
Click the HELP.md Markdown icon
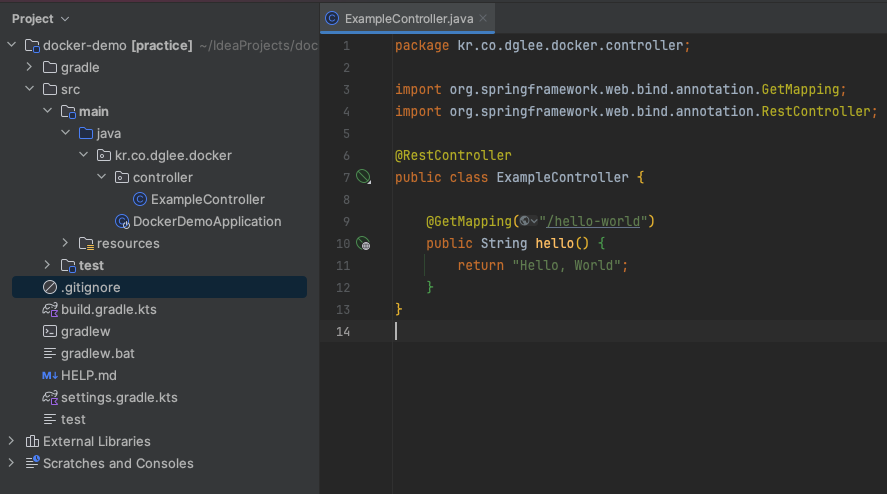(50, 376)
